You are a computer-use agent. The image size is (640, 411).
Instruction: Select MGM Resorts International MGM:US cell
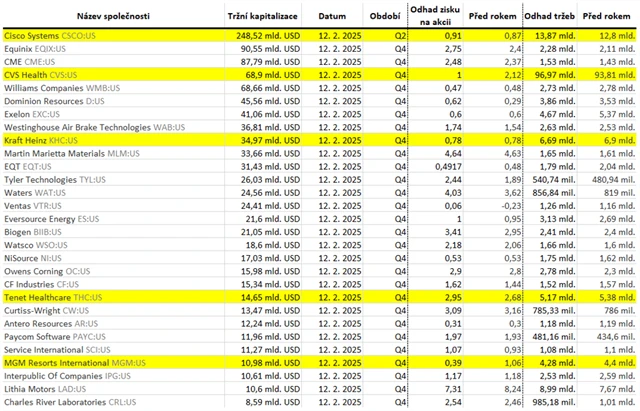(x=75, y=363)
